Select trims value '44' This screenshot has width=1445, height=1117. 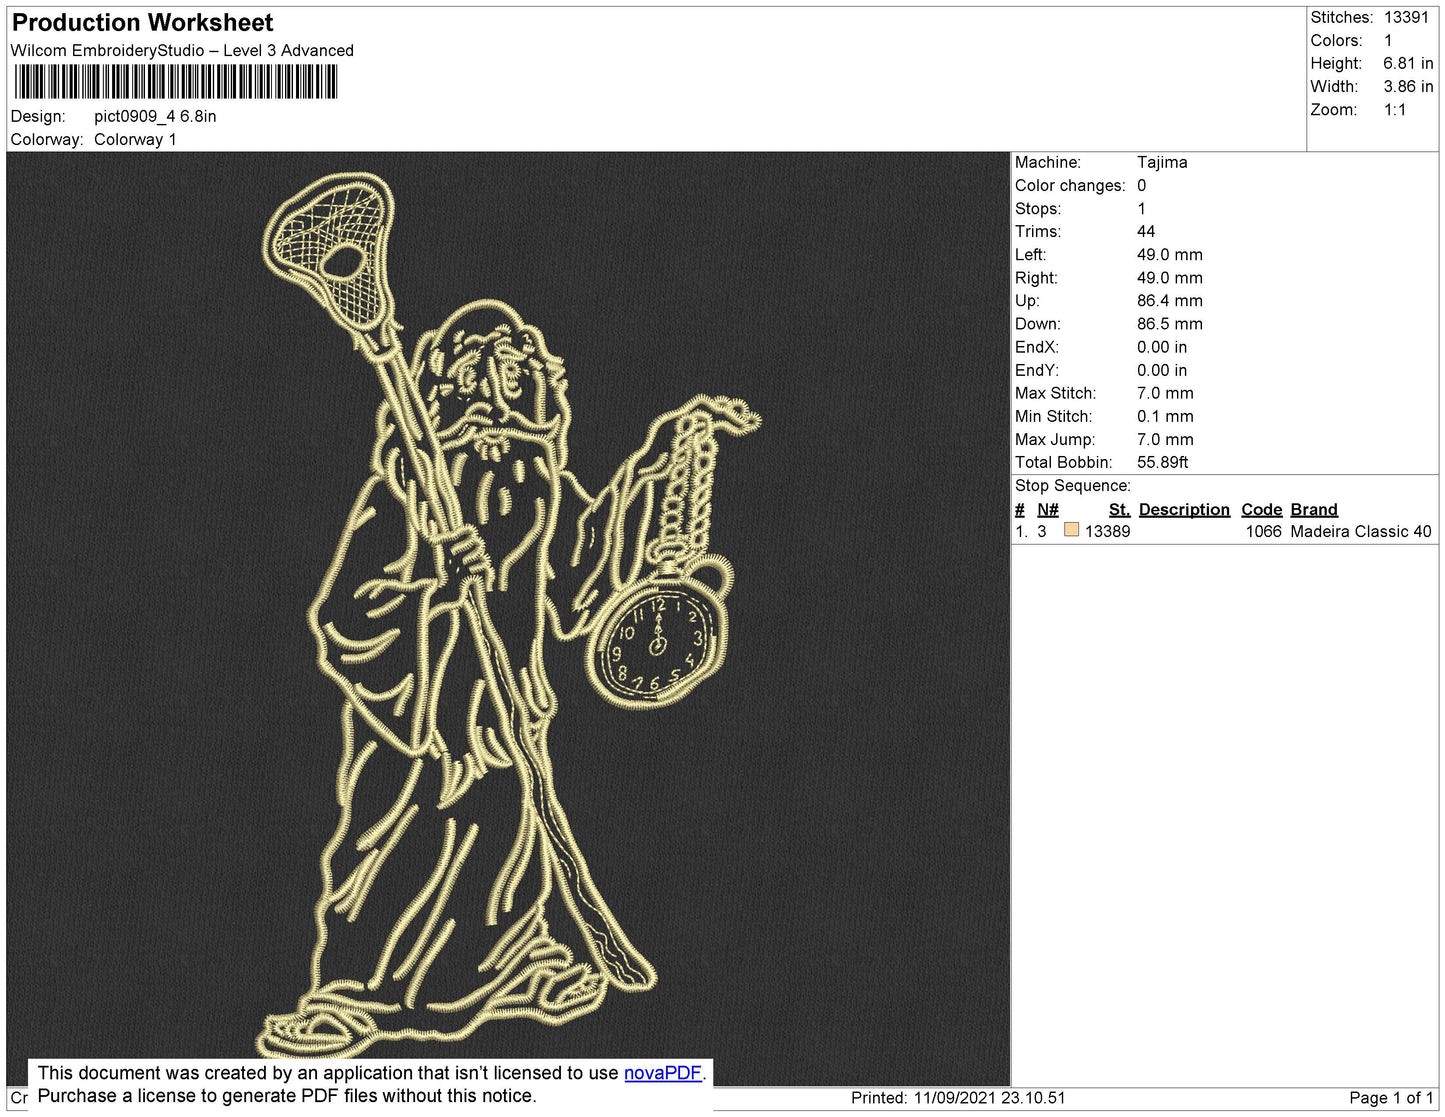[1146, 231]
